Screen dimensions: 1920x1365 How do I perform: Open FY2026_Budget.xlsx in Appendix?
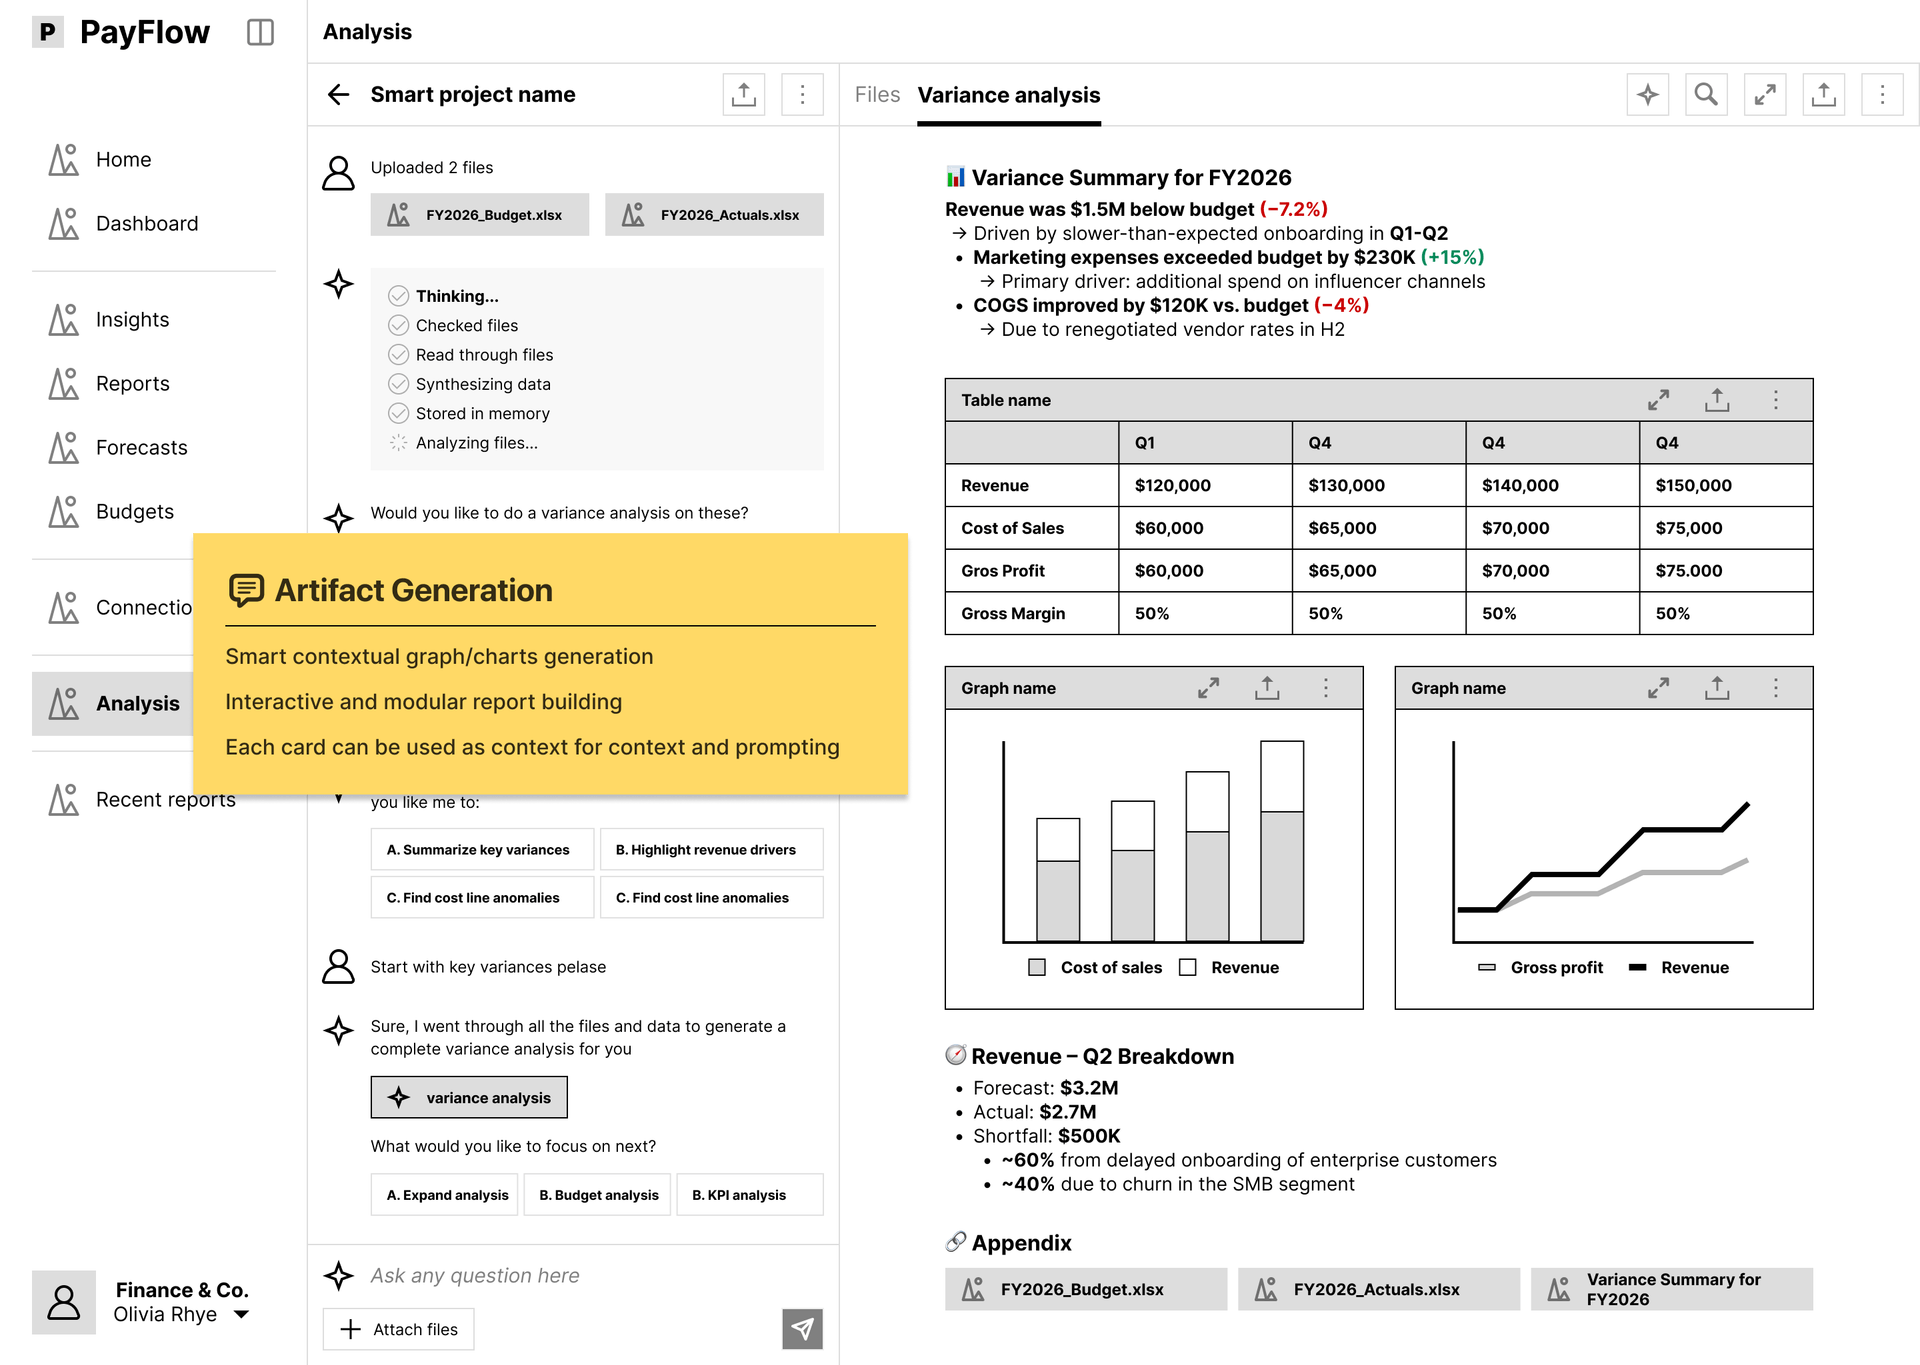tap(1086, 1289)
